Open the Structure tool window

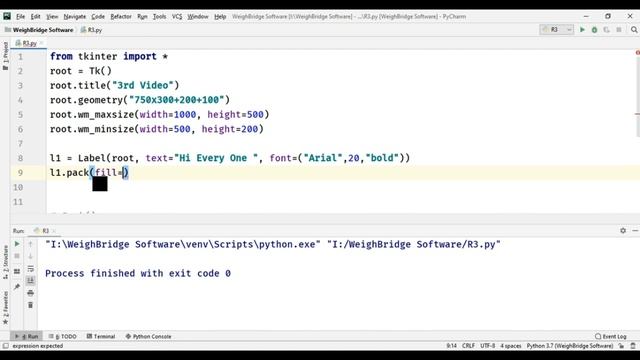(x=5, y=262)
